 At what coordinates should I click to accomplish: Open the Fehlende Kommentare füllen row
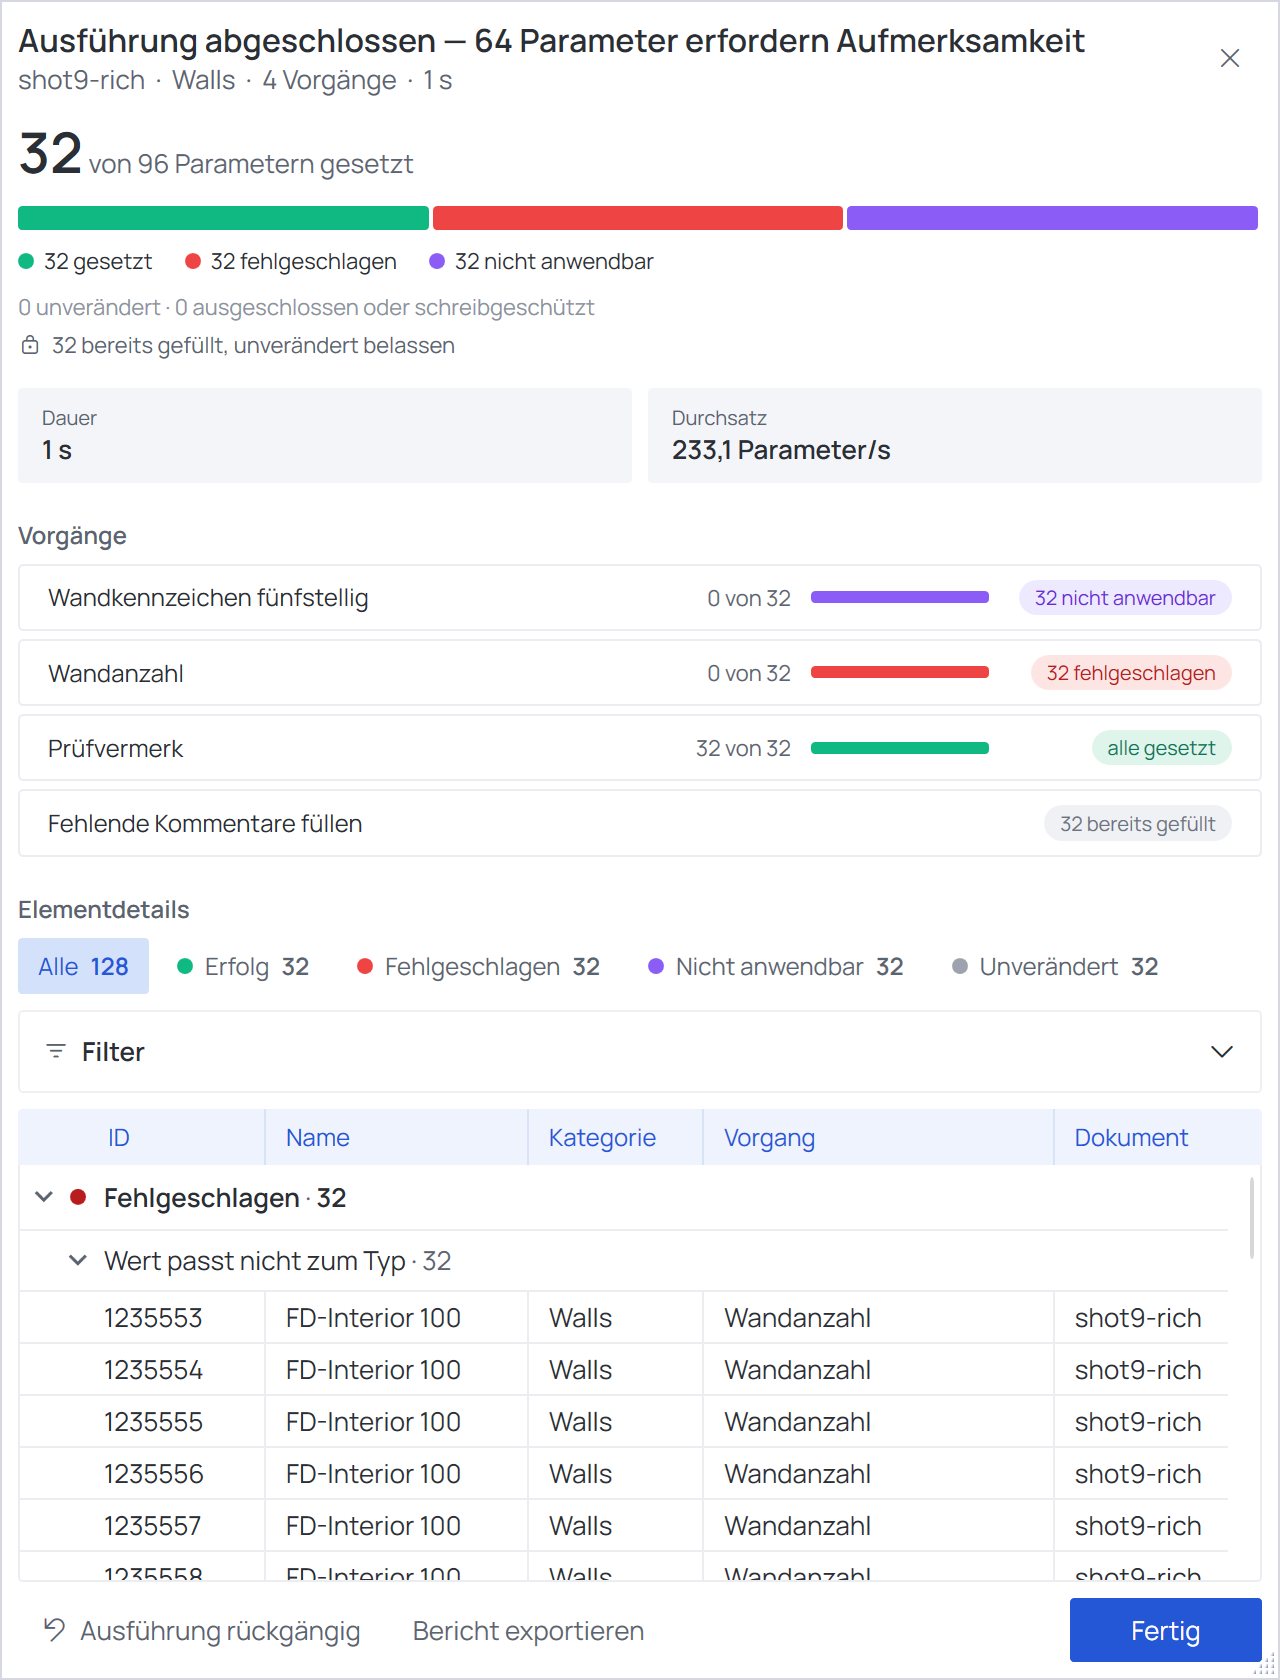(640, 823)
